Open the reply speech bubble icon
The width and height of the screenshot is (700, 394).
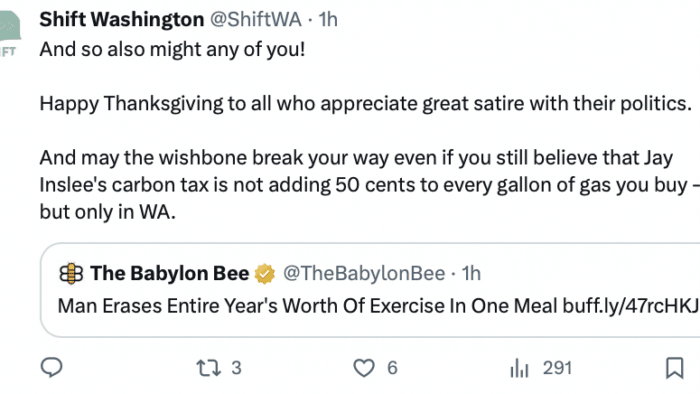51,368
